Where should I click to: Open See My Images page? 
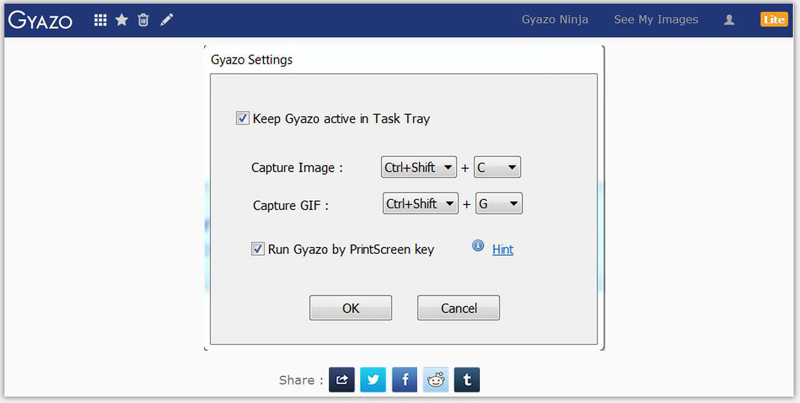(656, 20)
